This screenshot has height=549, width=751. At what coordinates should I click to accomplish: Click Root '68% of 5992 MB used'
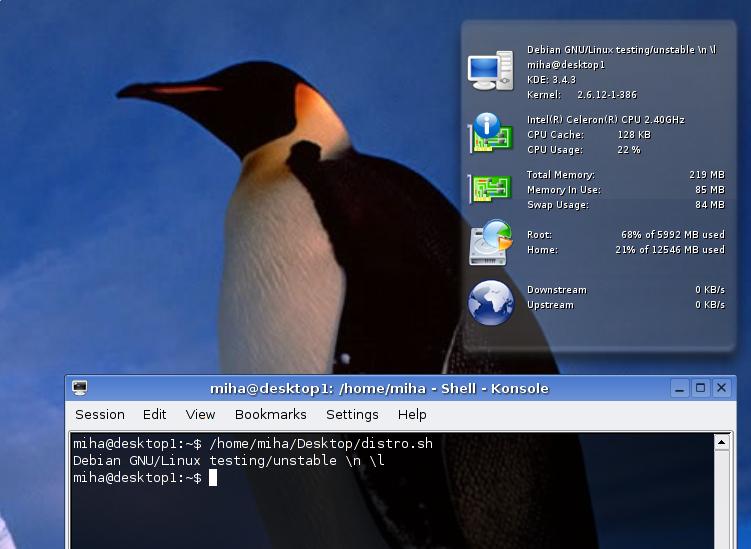(x=673, y=235)
